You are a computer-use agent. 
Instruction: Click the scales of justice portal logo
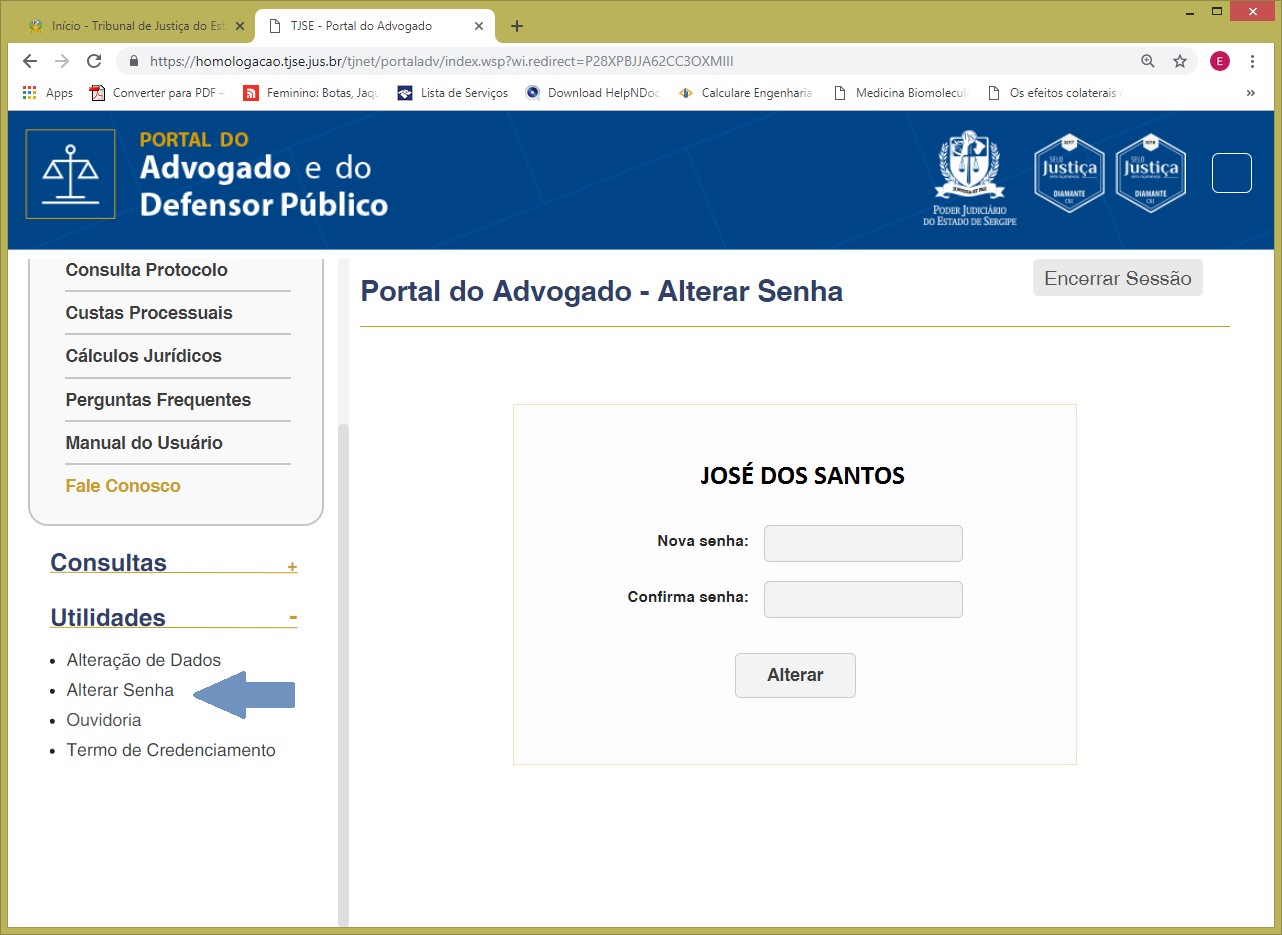click(70, 174)
